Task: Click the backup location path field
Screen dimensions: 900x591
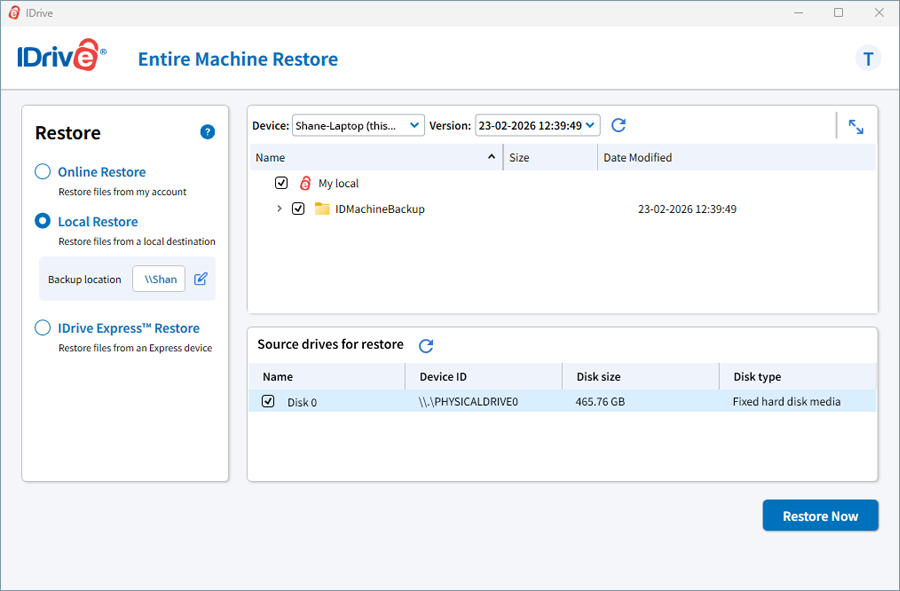Action: tap(159, 279)
